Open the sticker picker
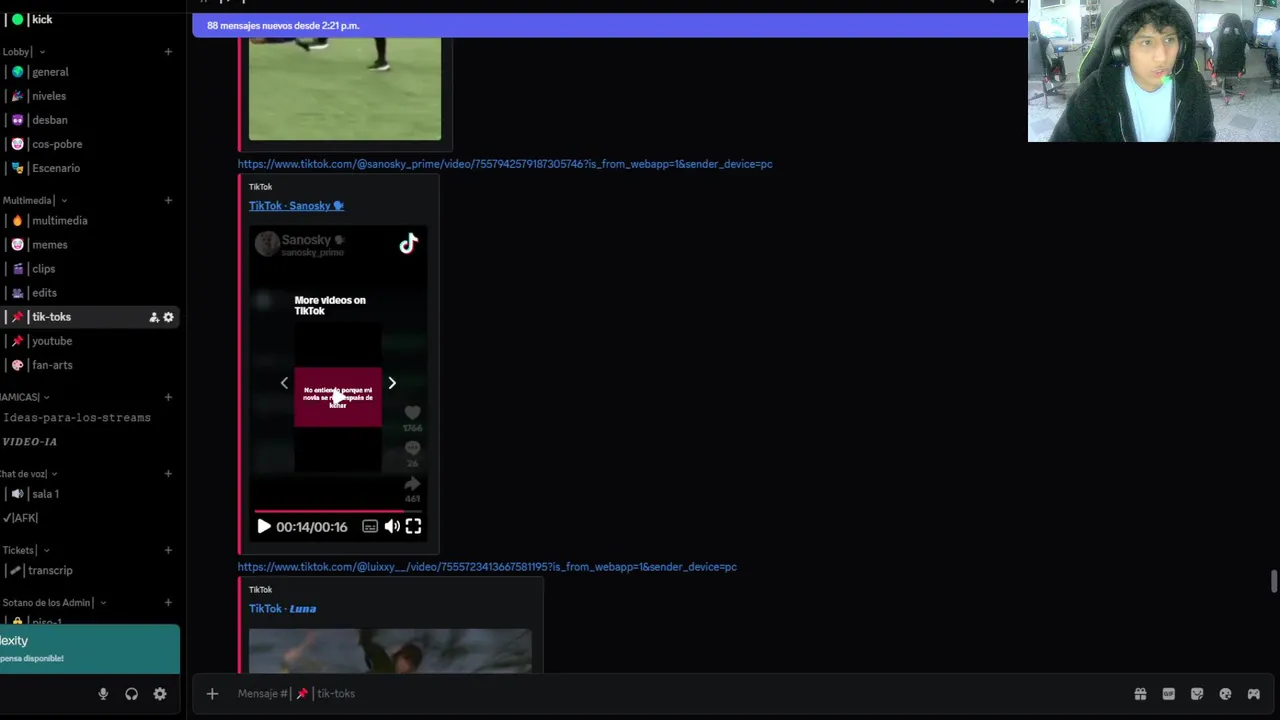This screenshot has height=720, width=1280. click(x=1197, y=694)
